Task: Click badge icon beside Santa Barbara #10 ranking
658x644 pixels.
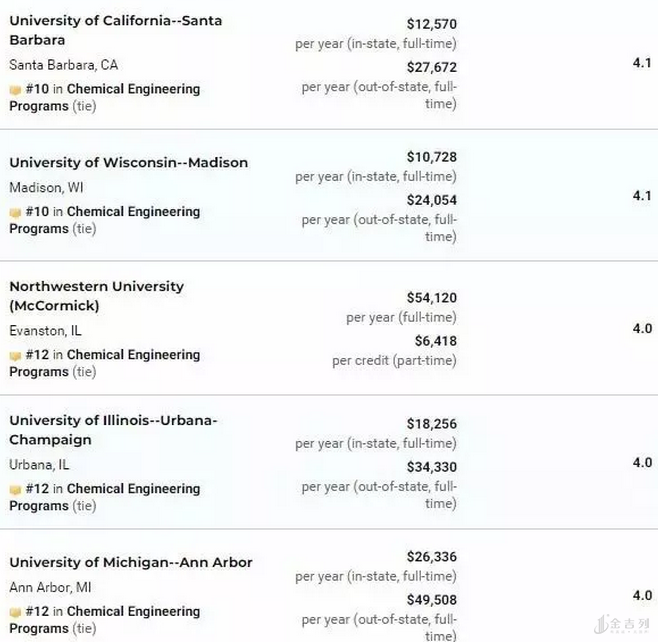Action: pos(15,89)
